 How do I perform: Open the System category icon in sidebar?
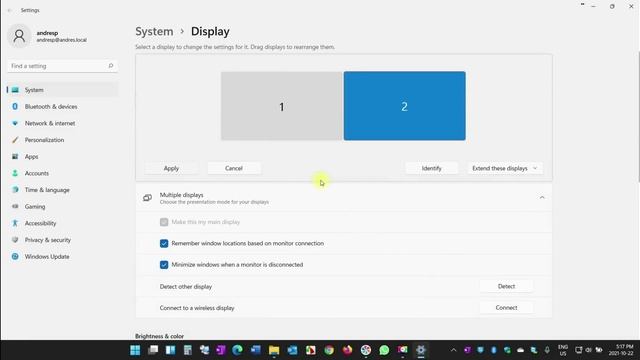(x=15, y=90)
